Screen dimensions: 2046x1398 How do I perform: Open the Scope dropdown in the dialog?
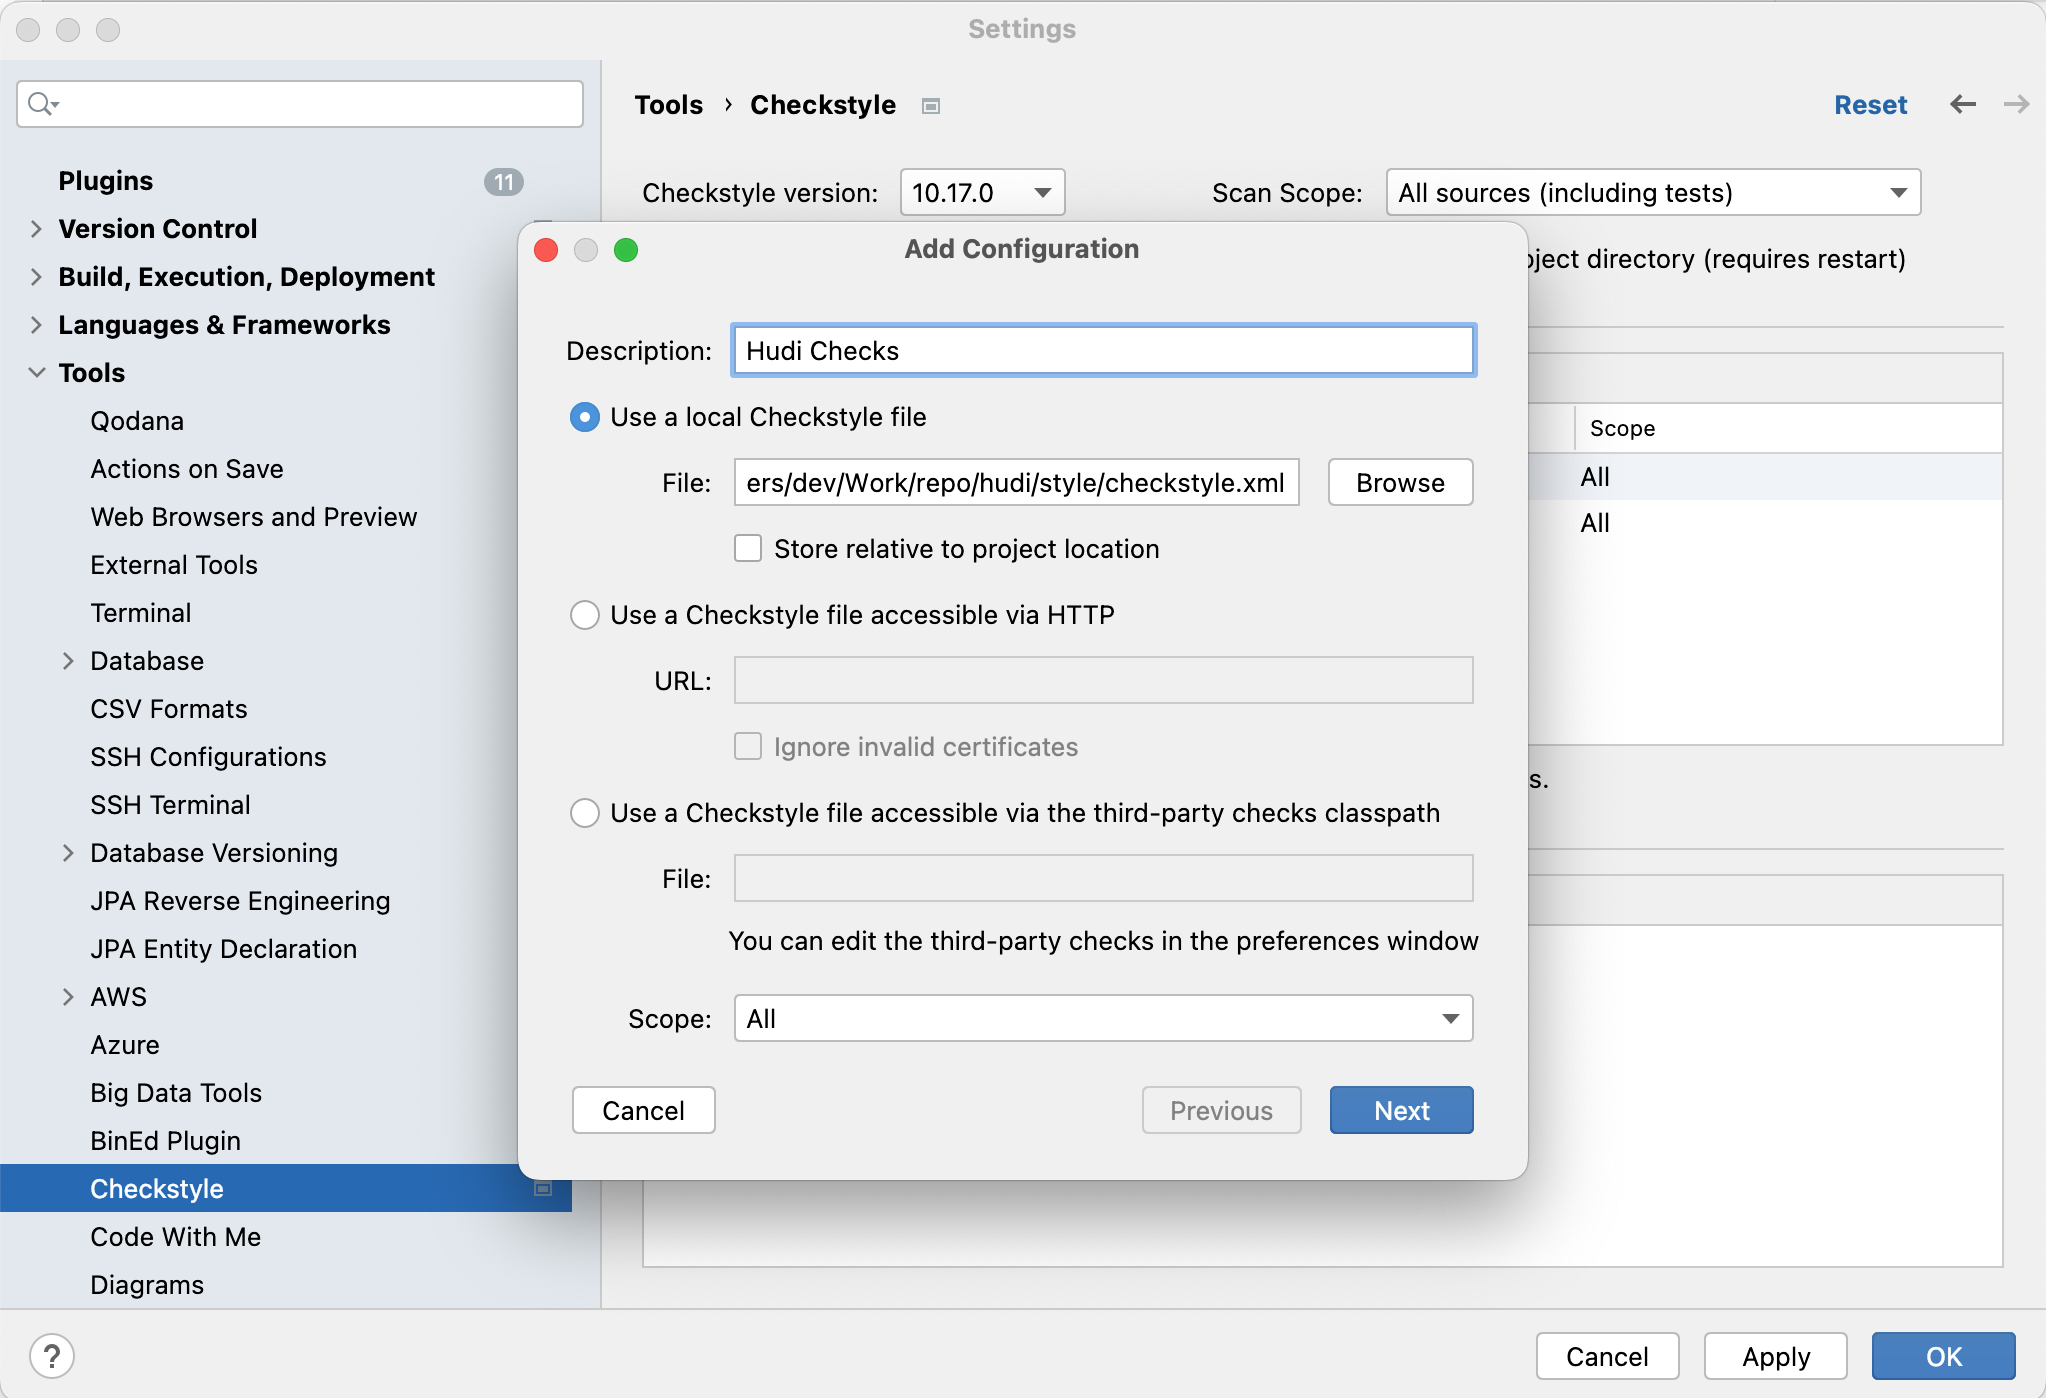pos(1102,1018)
